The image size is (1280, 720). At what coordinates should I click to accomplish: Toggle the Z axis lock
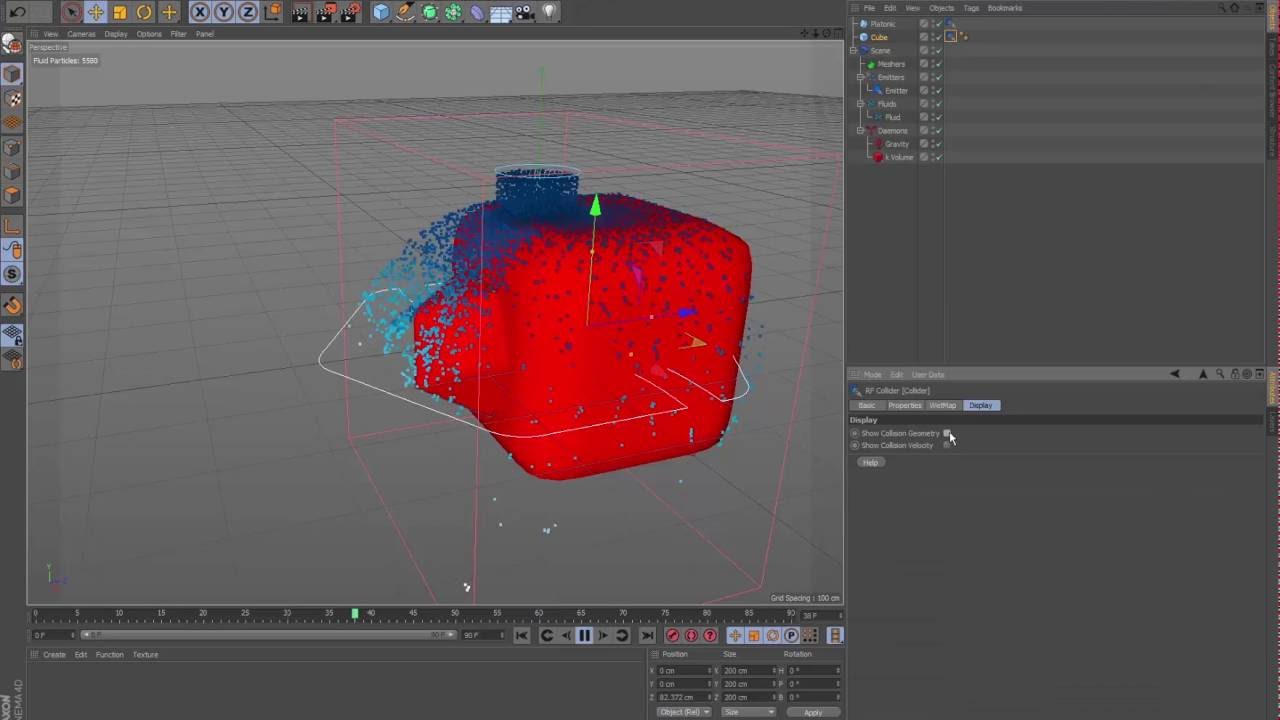247,12
